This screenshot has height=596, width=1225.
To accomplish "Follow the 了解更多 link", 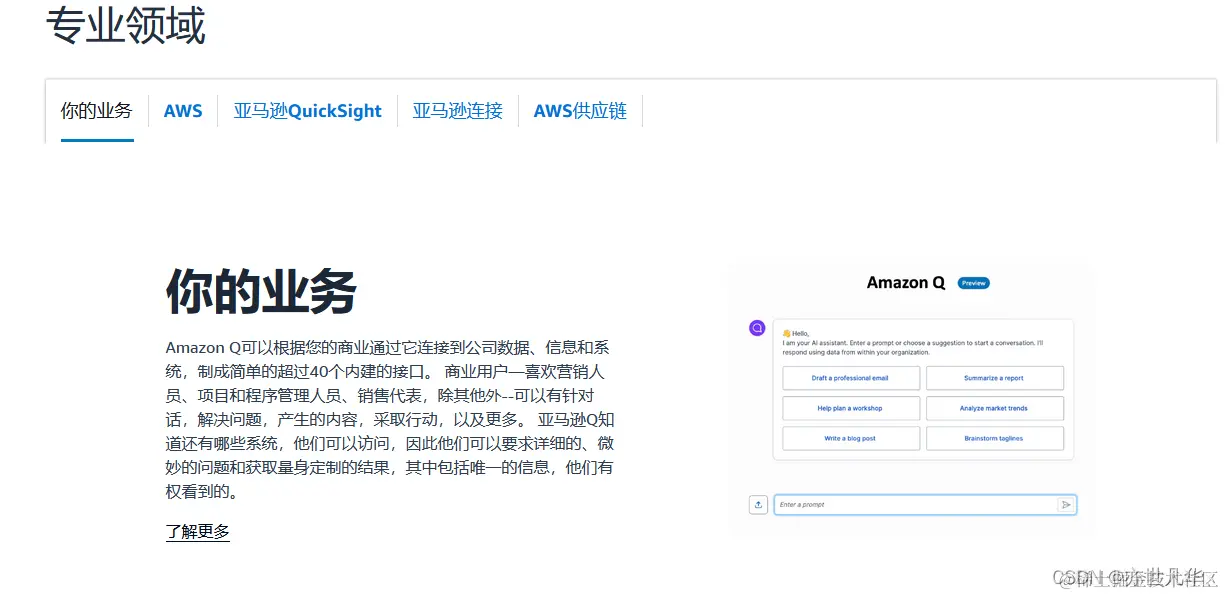I will click(x=198, y=532).
